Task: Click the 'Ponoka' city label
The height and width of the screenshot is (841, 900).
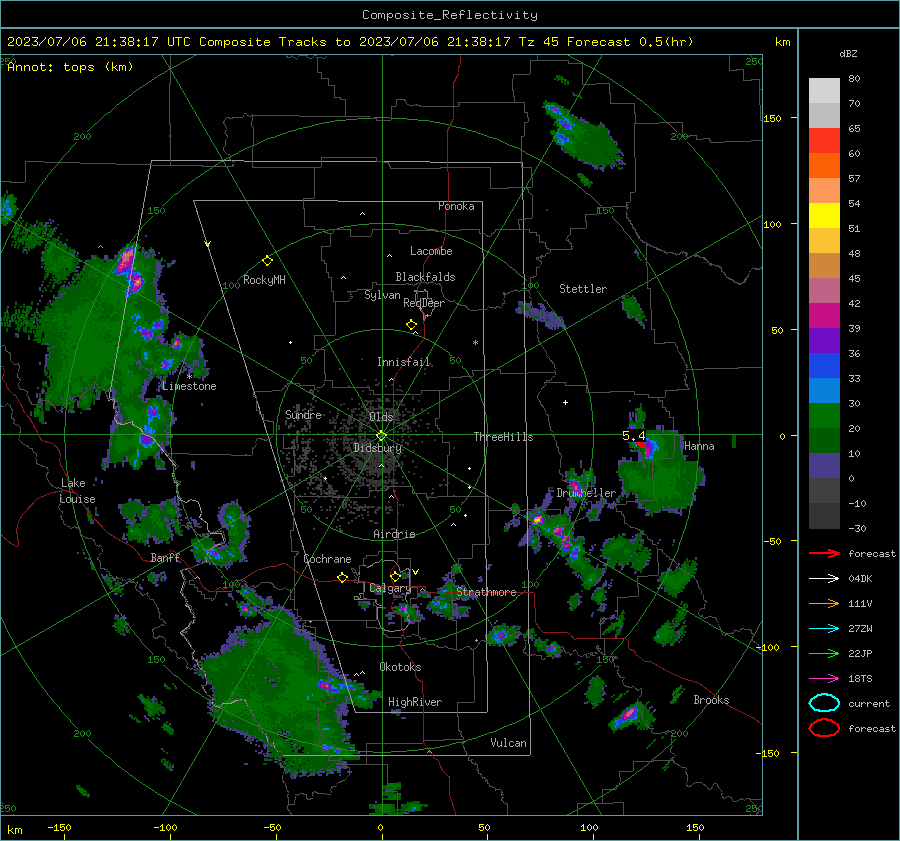Action: (x=456, y=207)
